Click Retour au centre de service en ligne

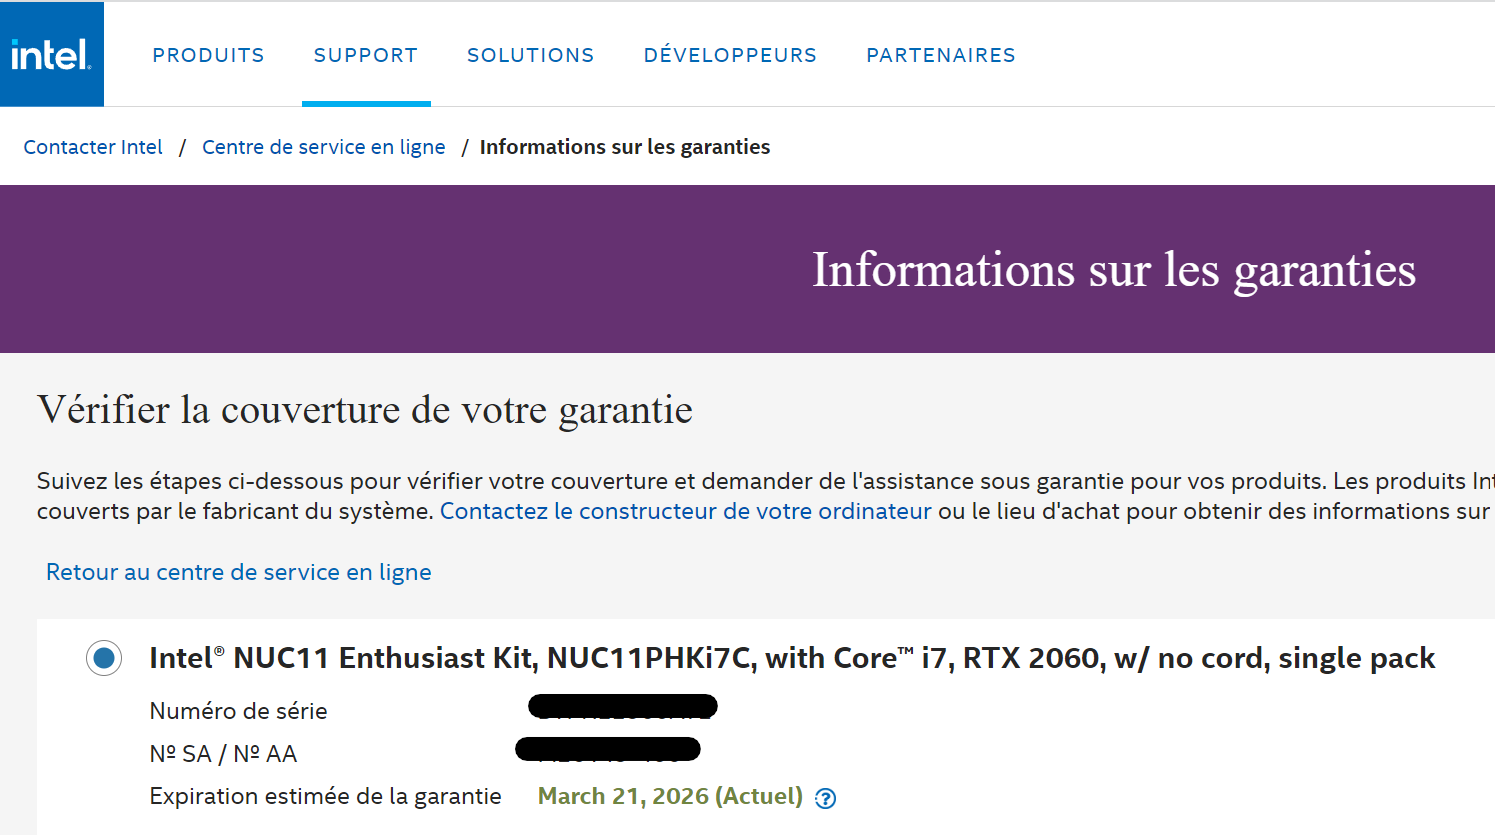pyautogui.click(x=239, y=572)
